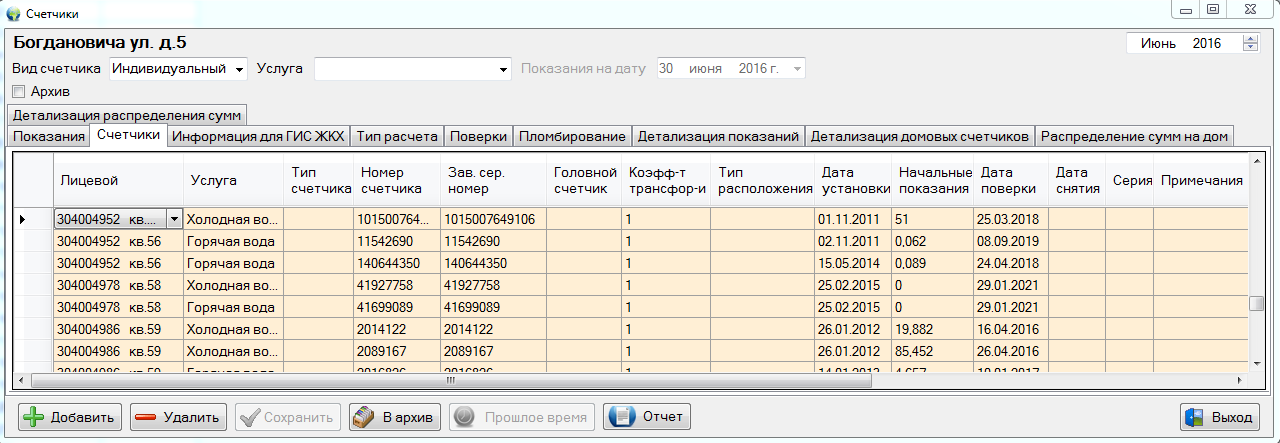The image size is (1280, 443).
Task: Click the month spinner up arrow
Action: click(x=1250, y=39)
